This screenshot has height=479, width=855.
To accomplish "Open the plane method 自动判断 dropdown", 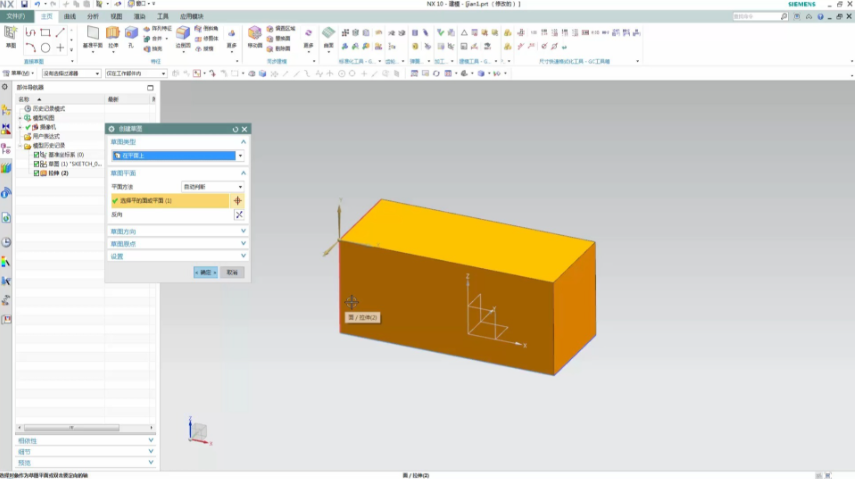I will [212, 187].
